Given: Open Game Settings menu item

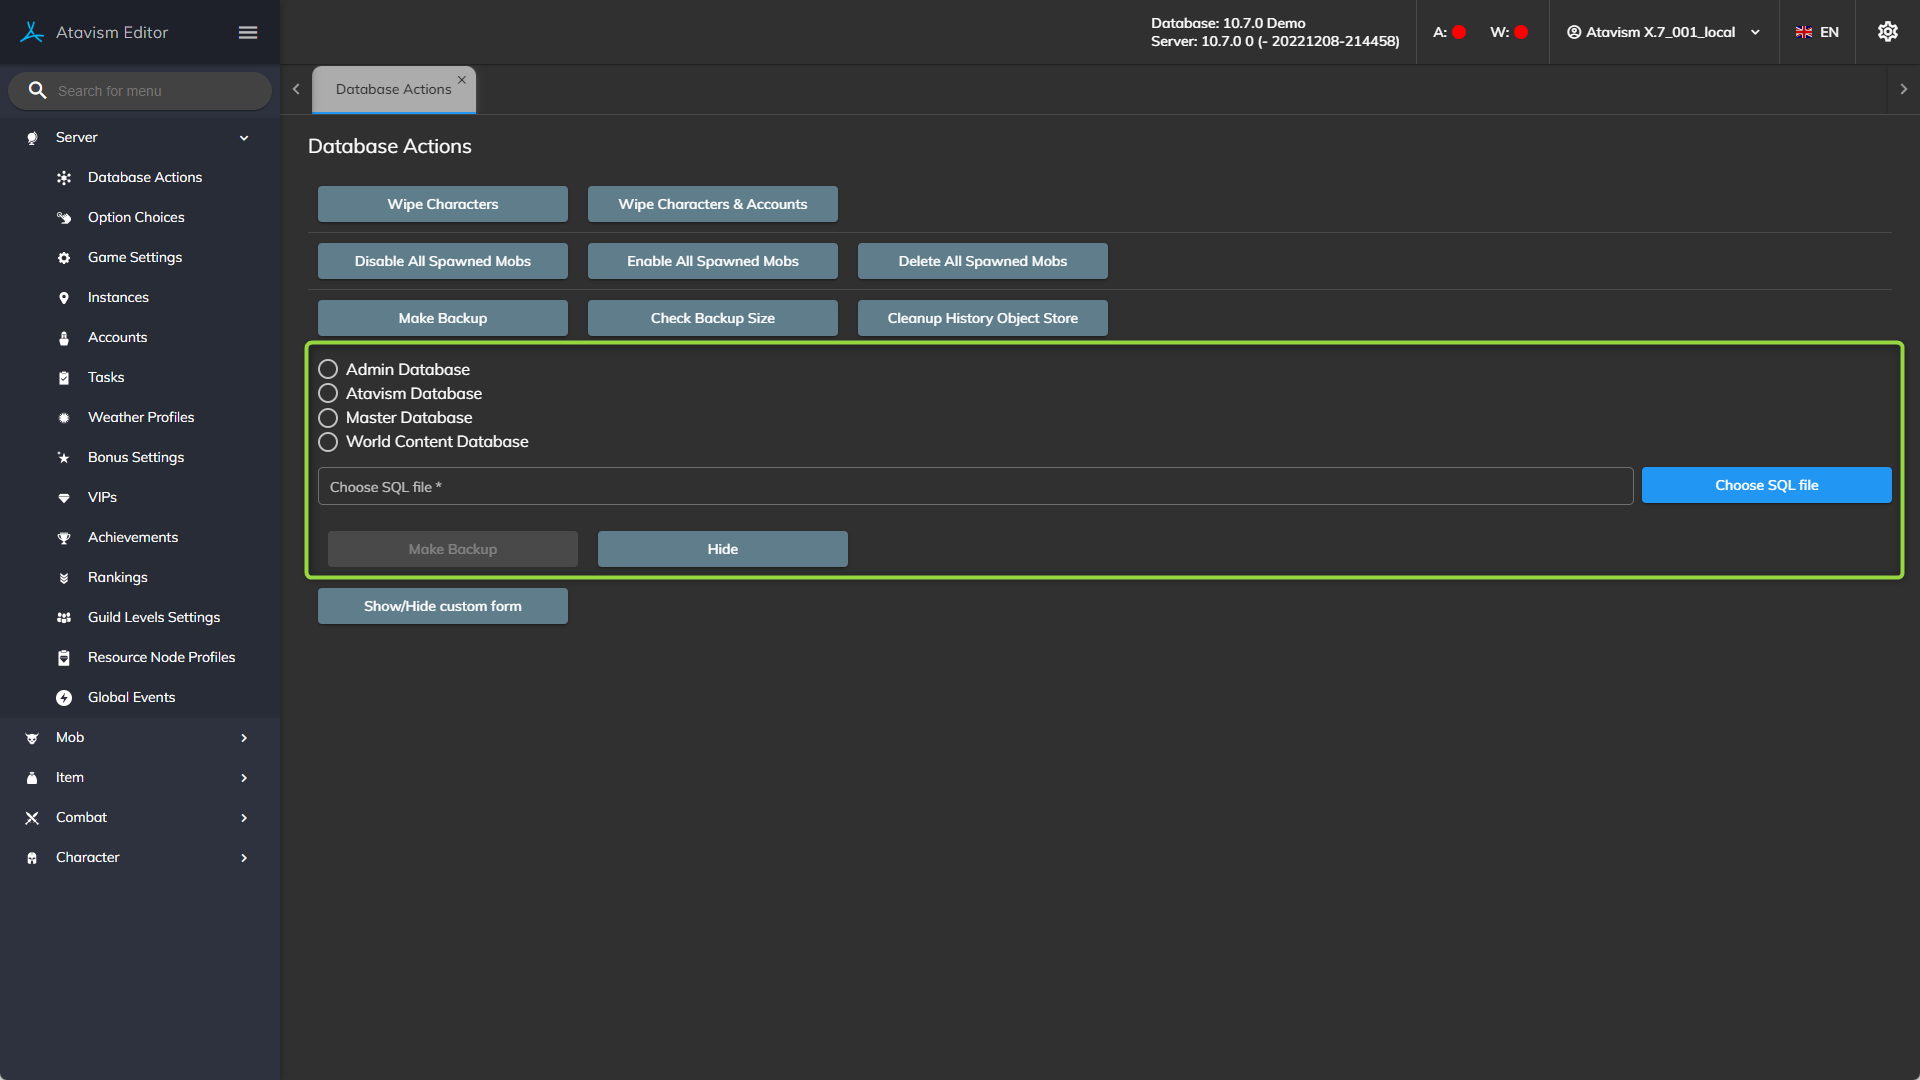Looking at the screenshot, I should click(x=135, y=257).
